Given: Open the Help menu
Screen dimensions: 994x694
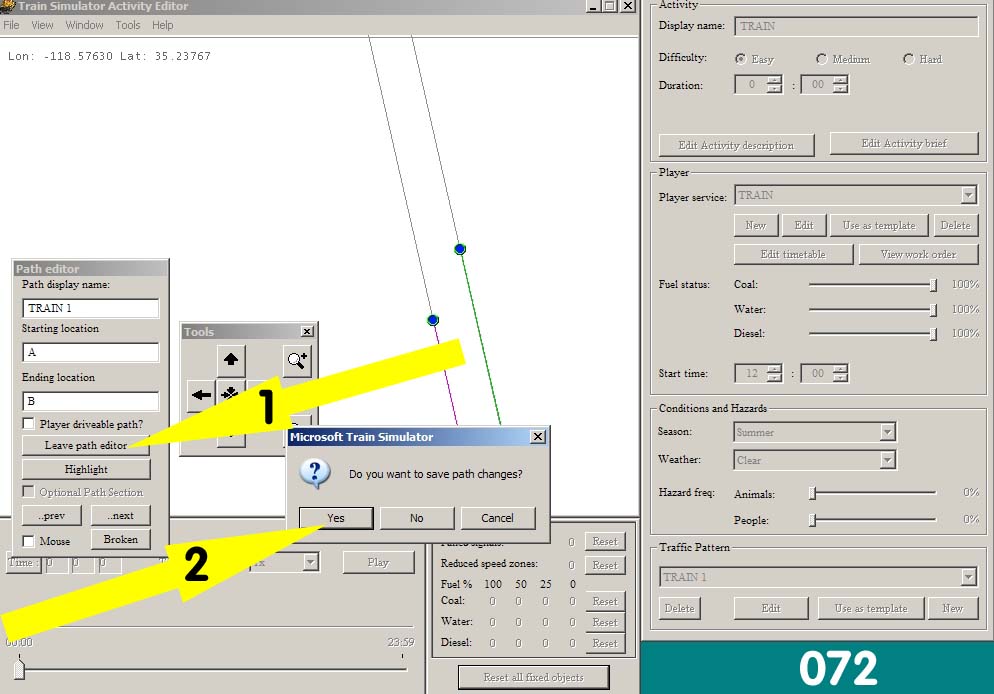Looking at the screenshot, I should [162, 25].
